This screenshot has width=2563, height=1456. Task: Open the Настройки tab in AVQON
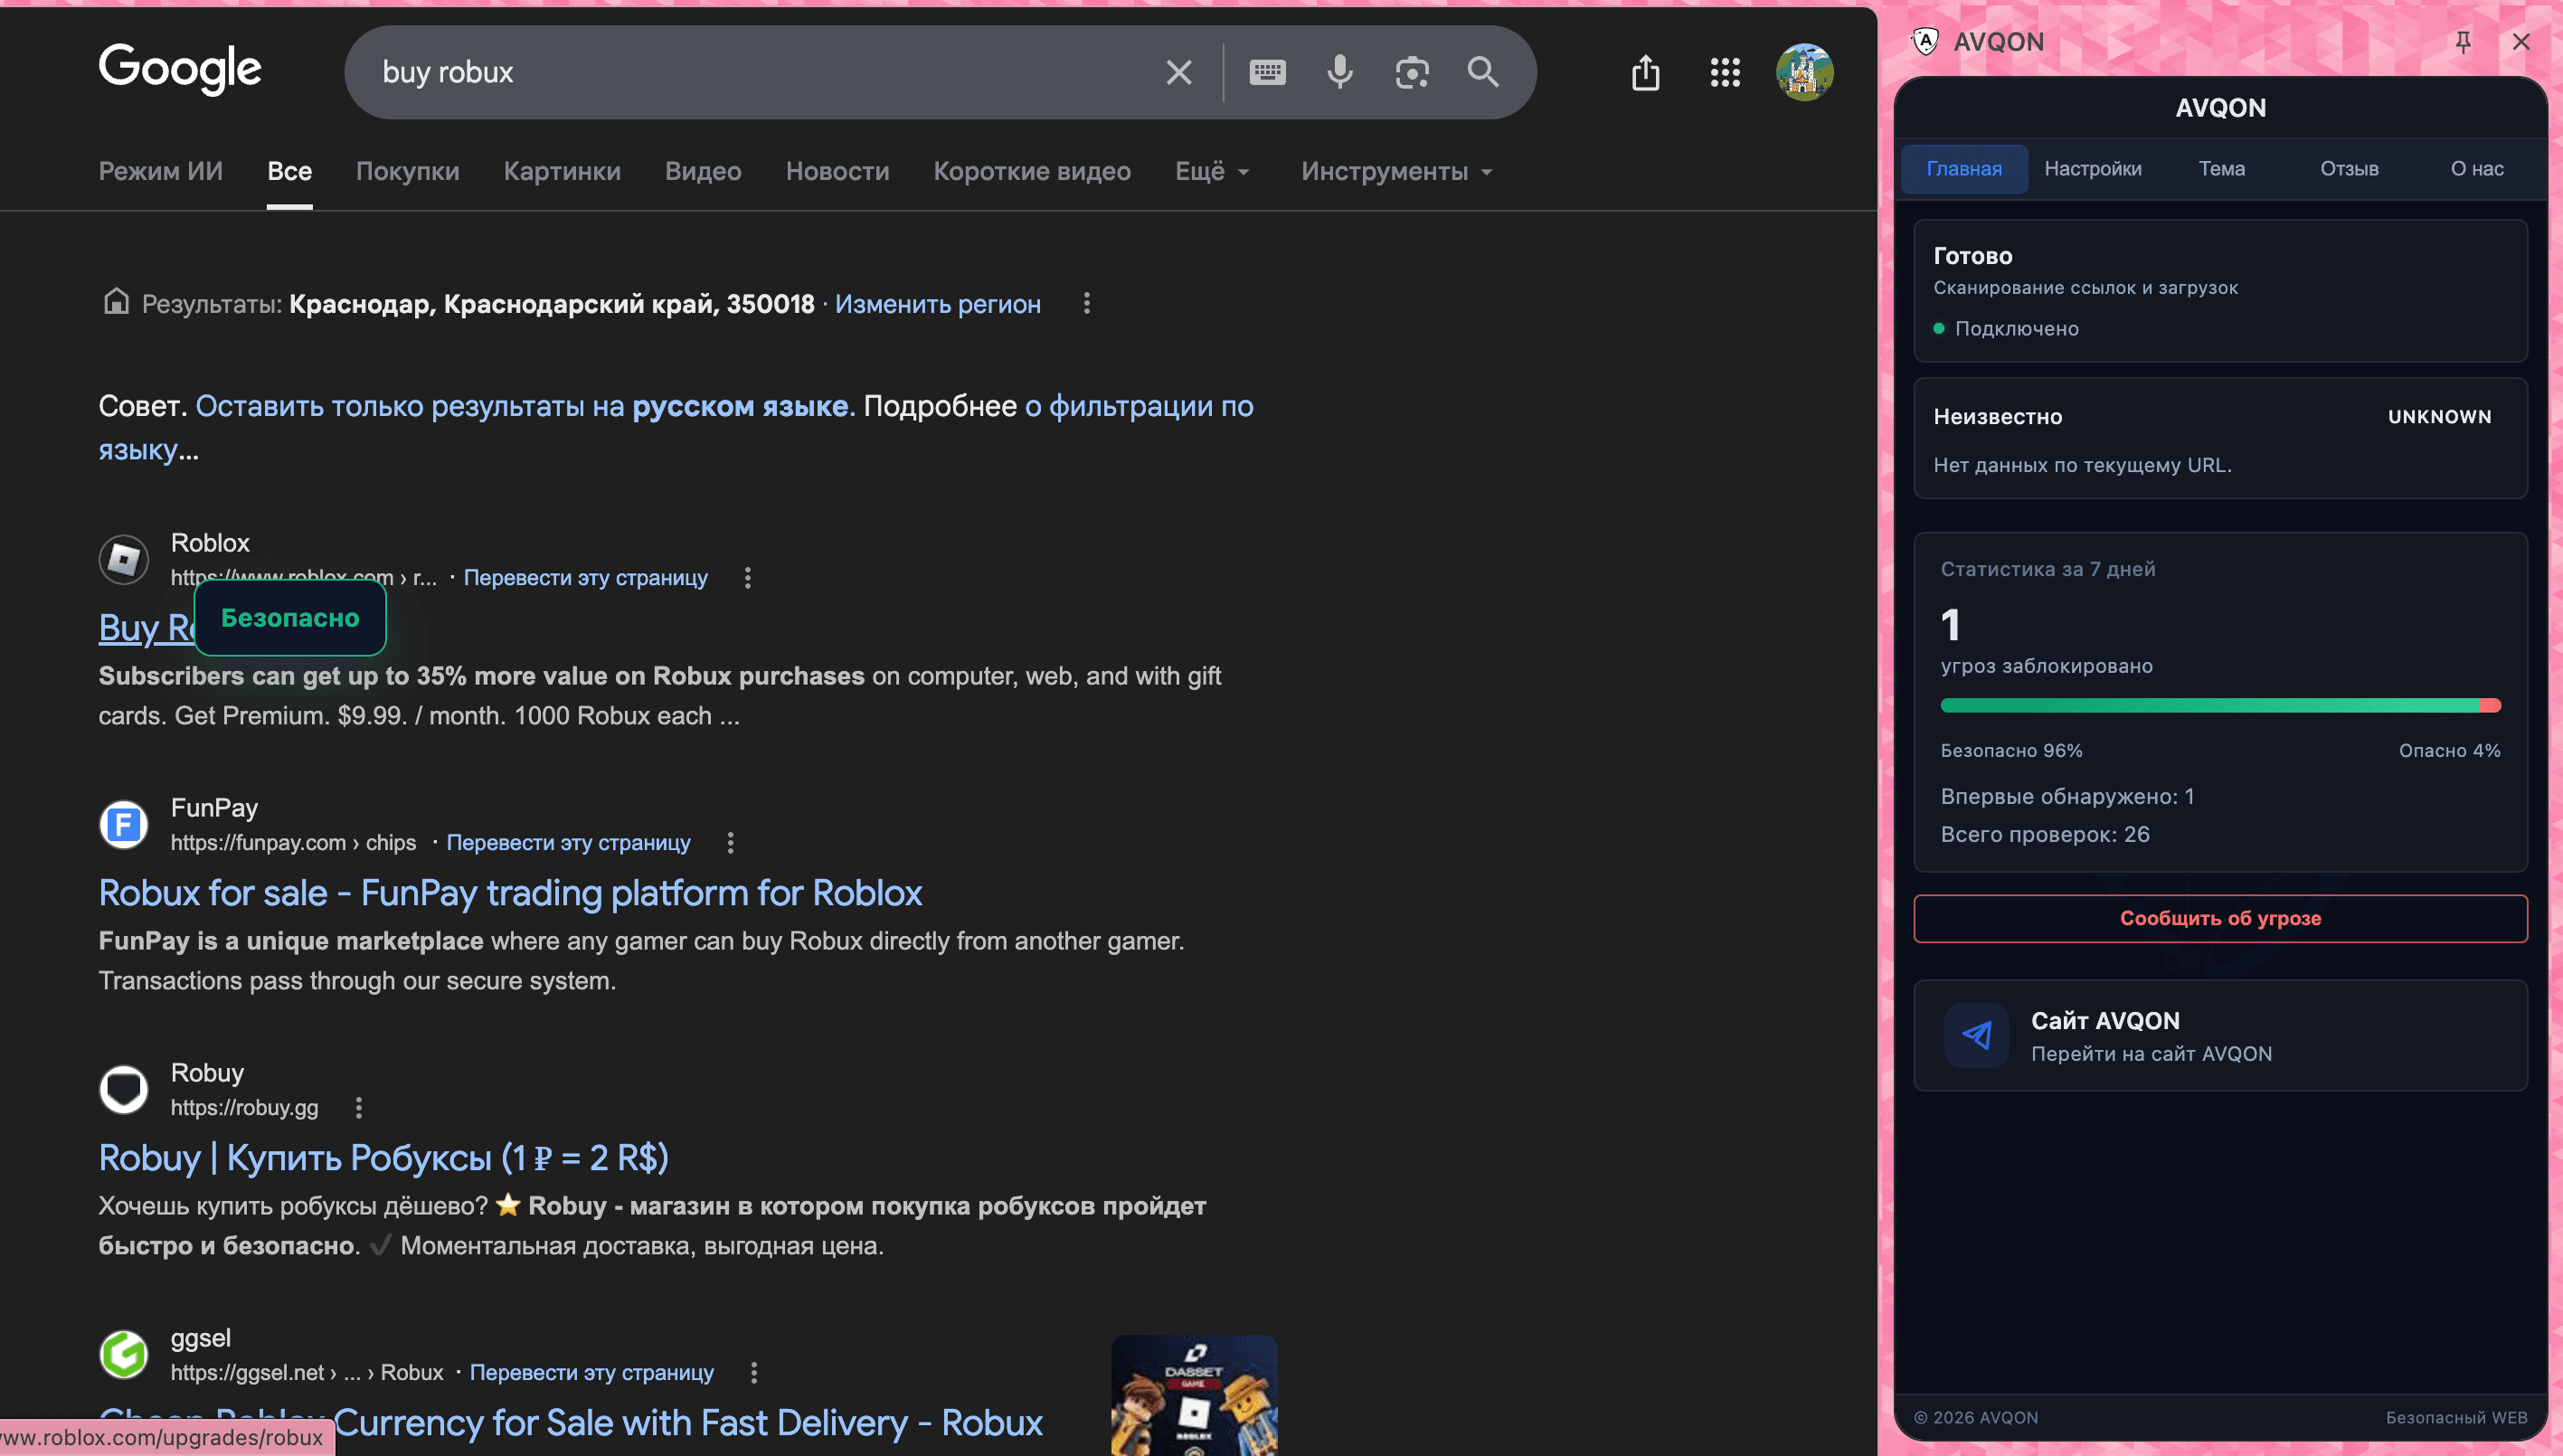(x=2093, y=168)
